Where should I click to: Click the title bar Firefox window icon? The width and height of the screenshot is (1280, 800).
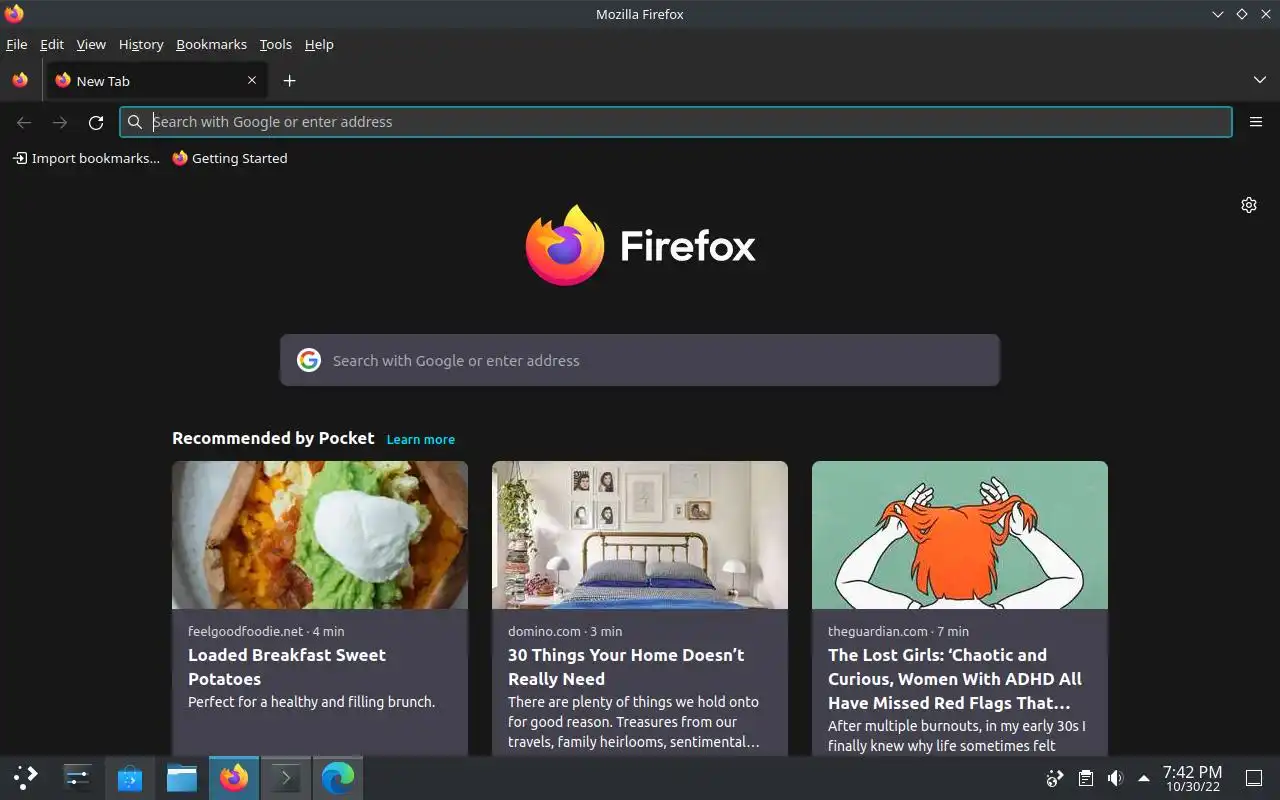click(14, 14)
